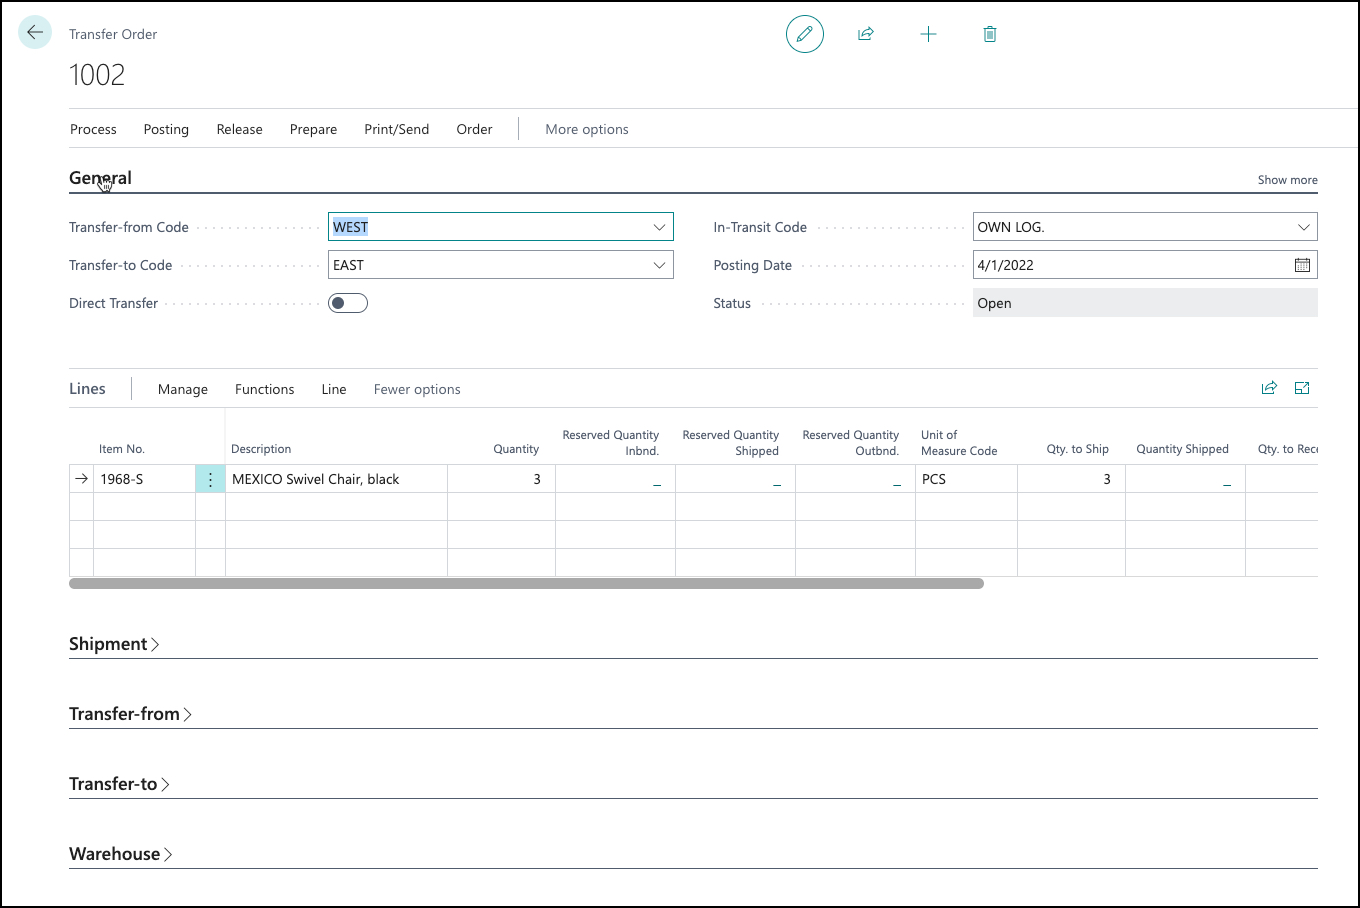
Task: Collapse the General section header
Action: tap(100, 178)
